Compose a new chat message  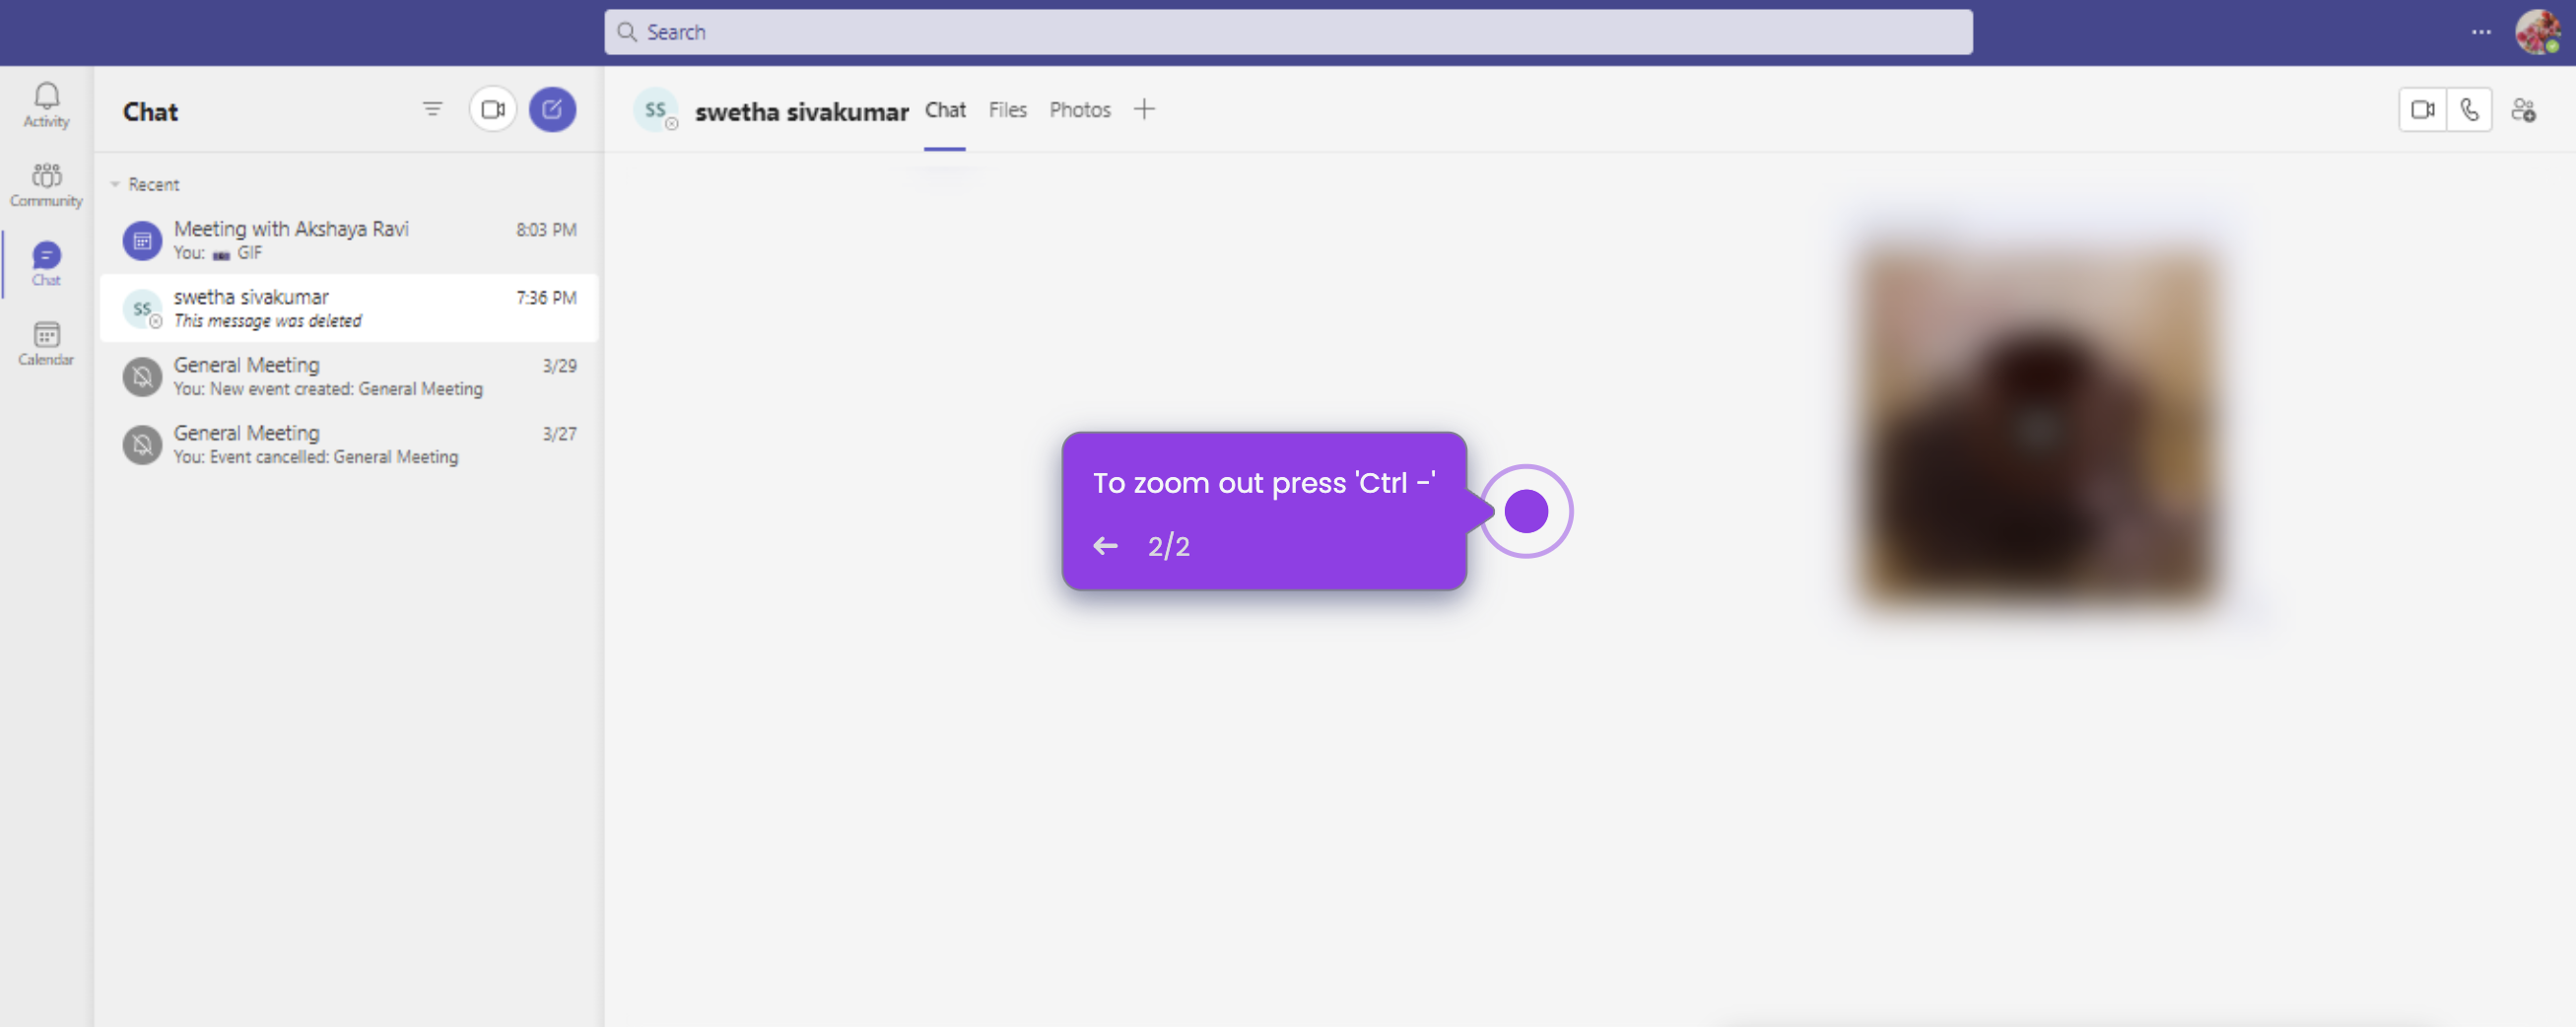[552, 109]
